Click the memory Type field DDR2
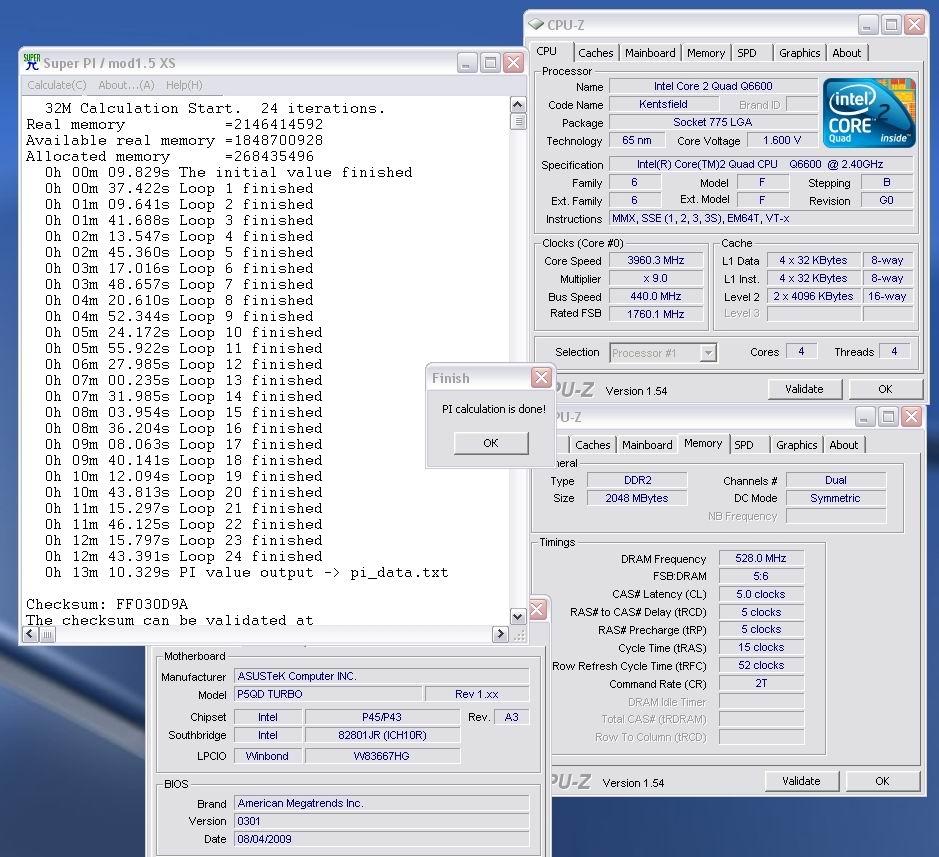Image resolution: width=939 pixels, height=857 pixels. tap(637, 480)
